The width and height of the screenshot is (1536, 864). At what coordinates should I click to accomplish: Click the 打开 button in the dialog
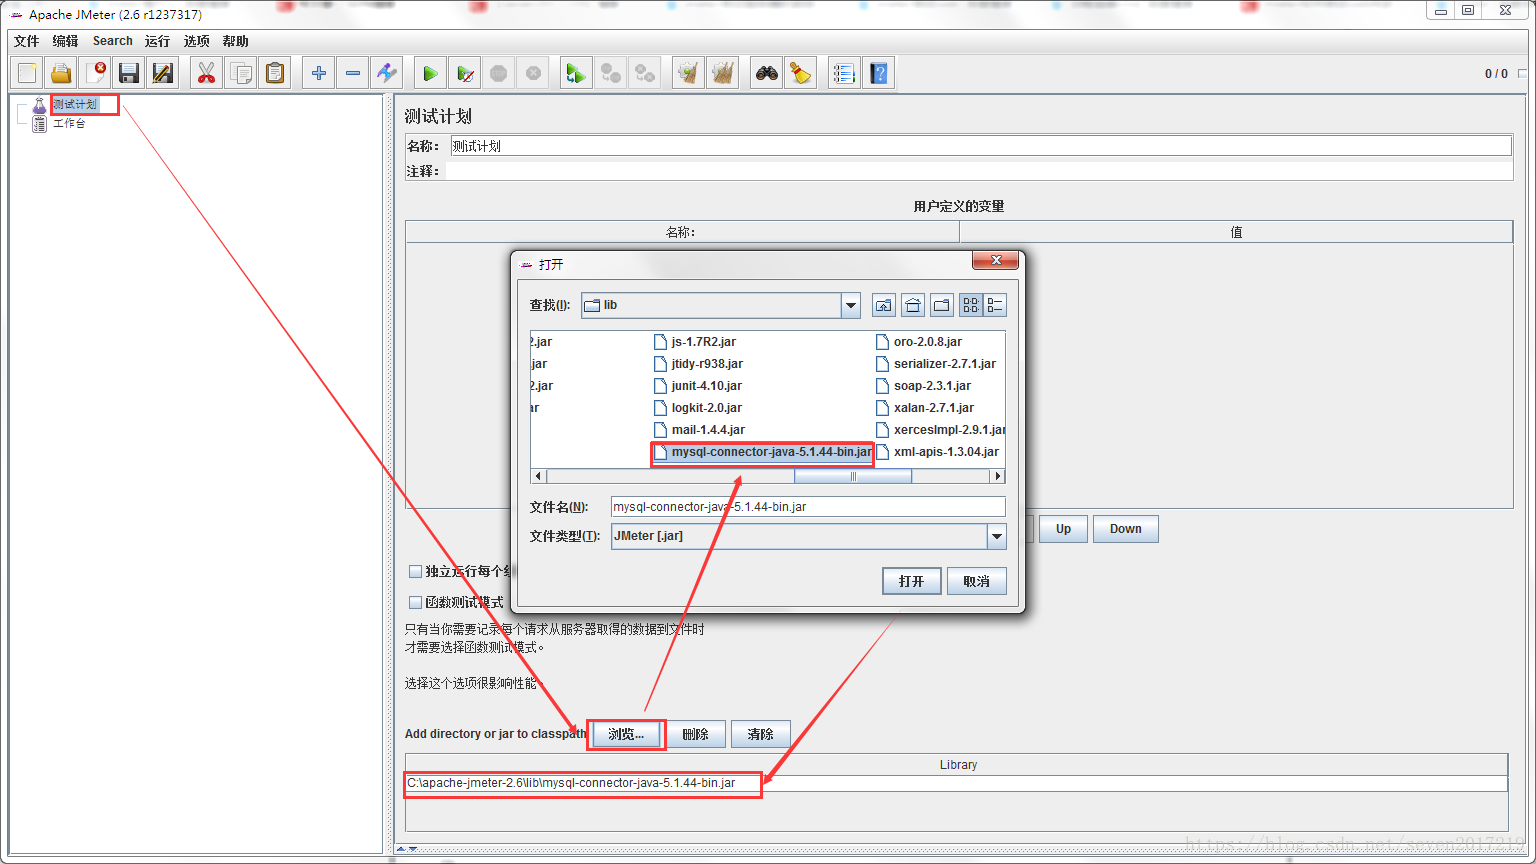click(x=911, y=581)
